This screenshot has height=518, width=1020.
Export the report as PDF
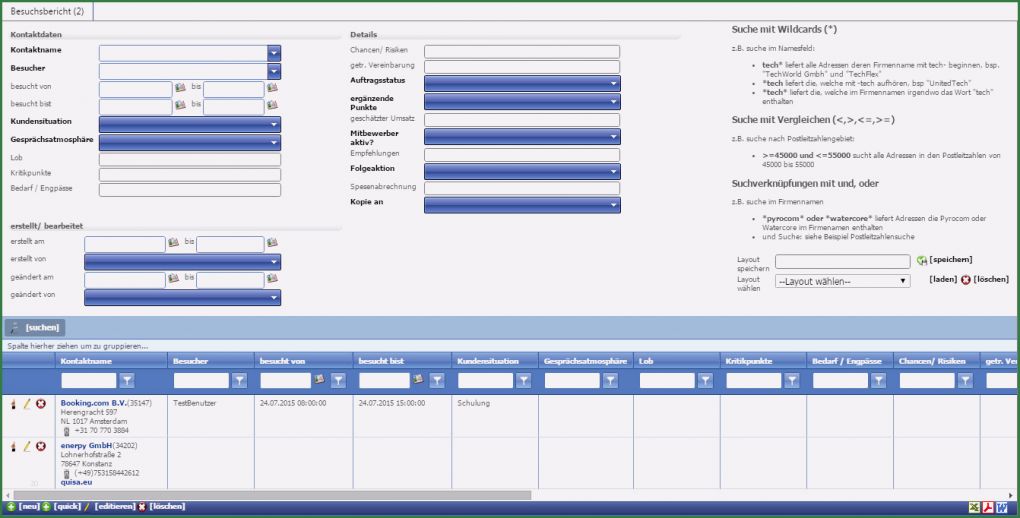[x=989, y=507]
